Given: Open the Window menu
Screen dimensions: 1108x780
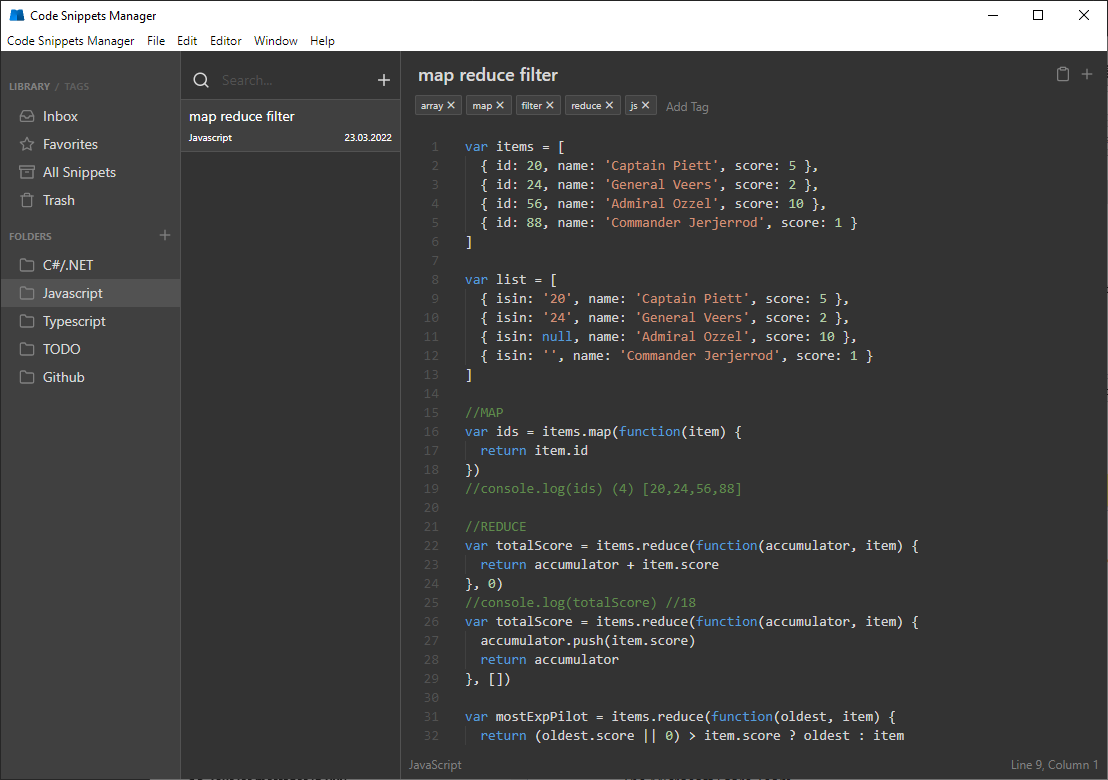Looking at the screenshot, I should click(276, 41).
